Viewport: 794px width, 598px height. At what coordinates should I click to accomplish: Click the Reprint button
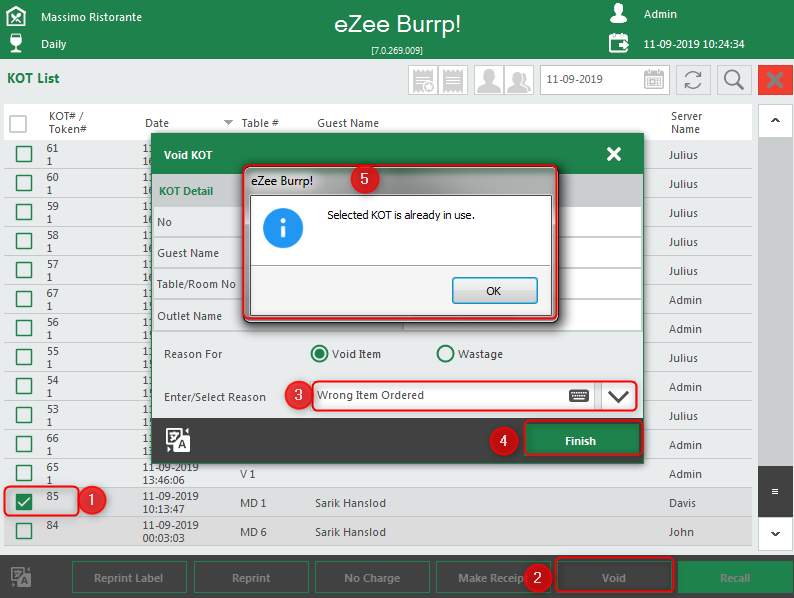coord(251,577)
